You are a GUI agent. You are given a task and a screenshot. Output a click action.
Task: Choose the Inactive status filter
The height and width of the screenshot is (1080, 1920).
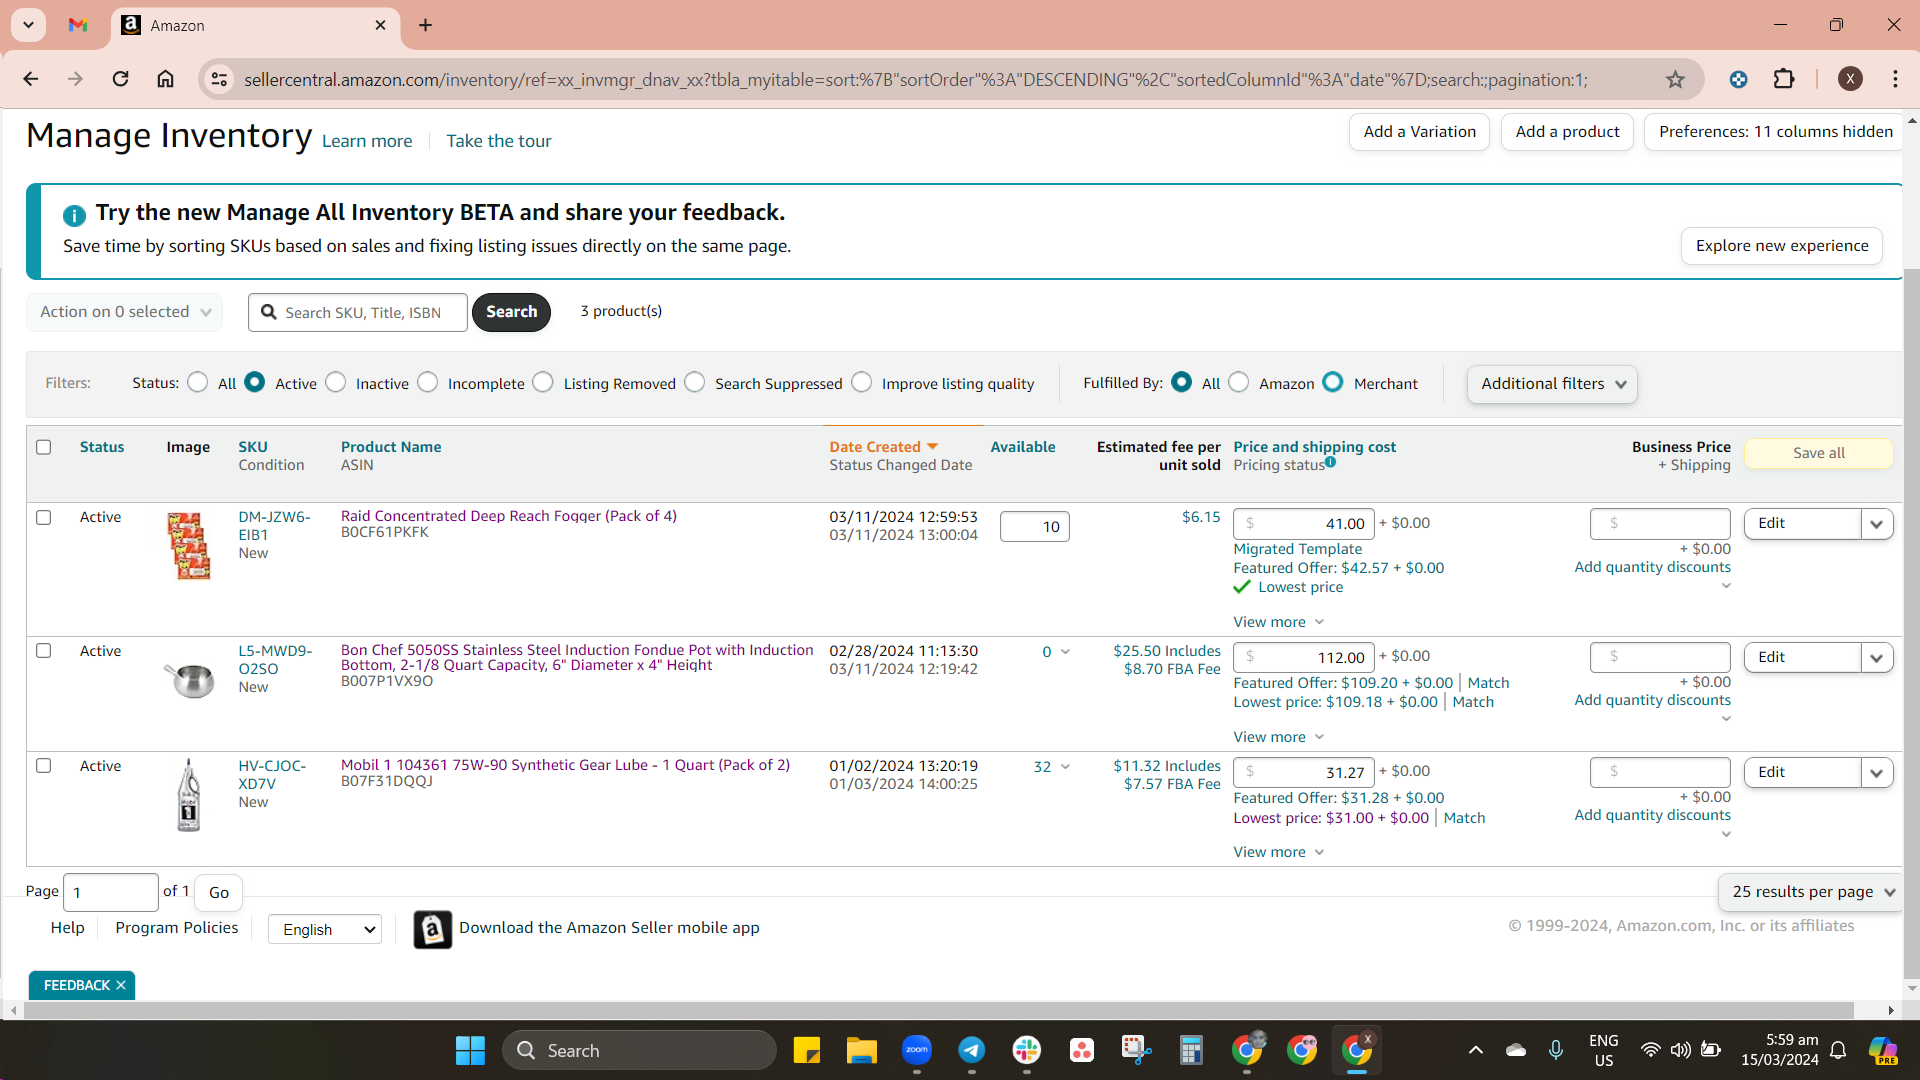tap(336, 382)
